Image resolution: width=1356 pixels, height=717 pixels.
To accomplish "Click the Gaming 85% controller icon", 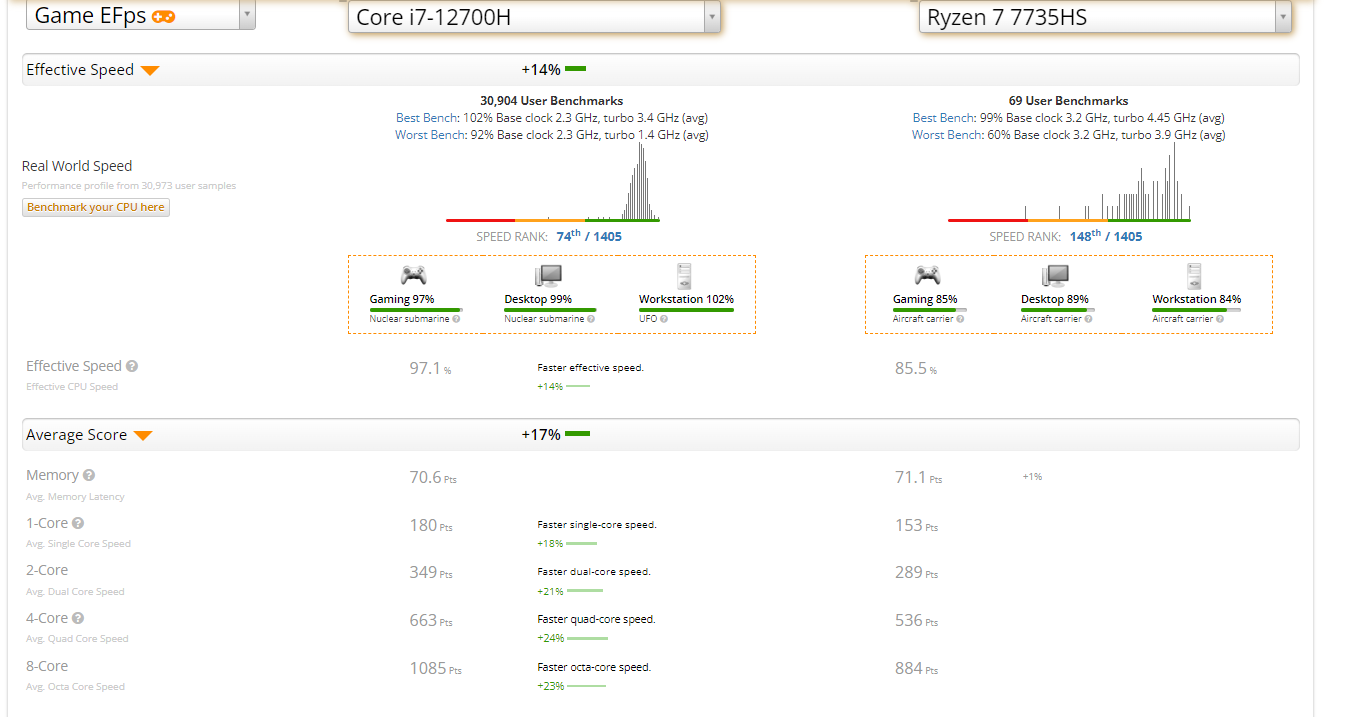I will [928, 275].
